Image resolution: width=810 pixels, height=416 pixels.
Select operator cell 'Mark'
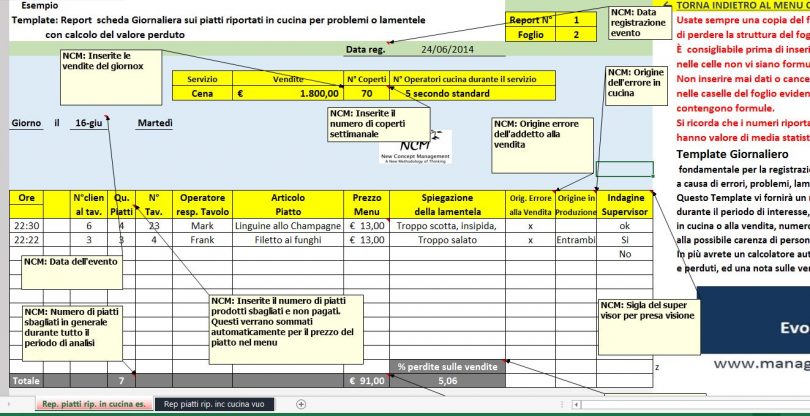click(x=202, y=226)
